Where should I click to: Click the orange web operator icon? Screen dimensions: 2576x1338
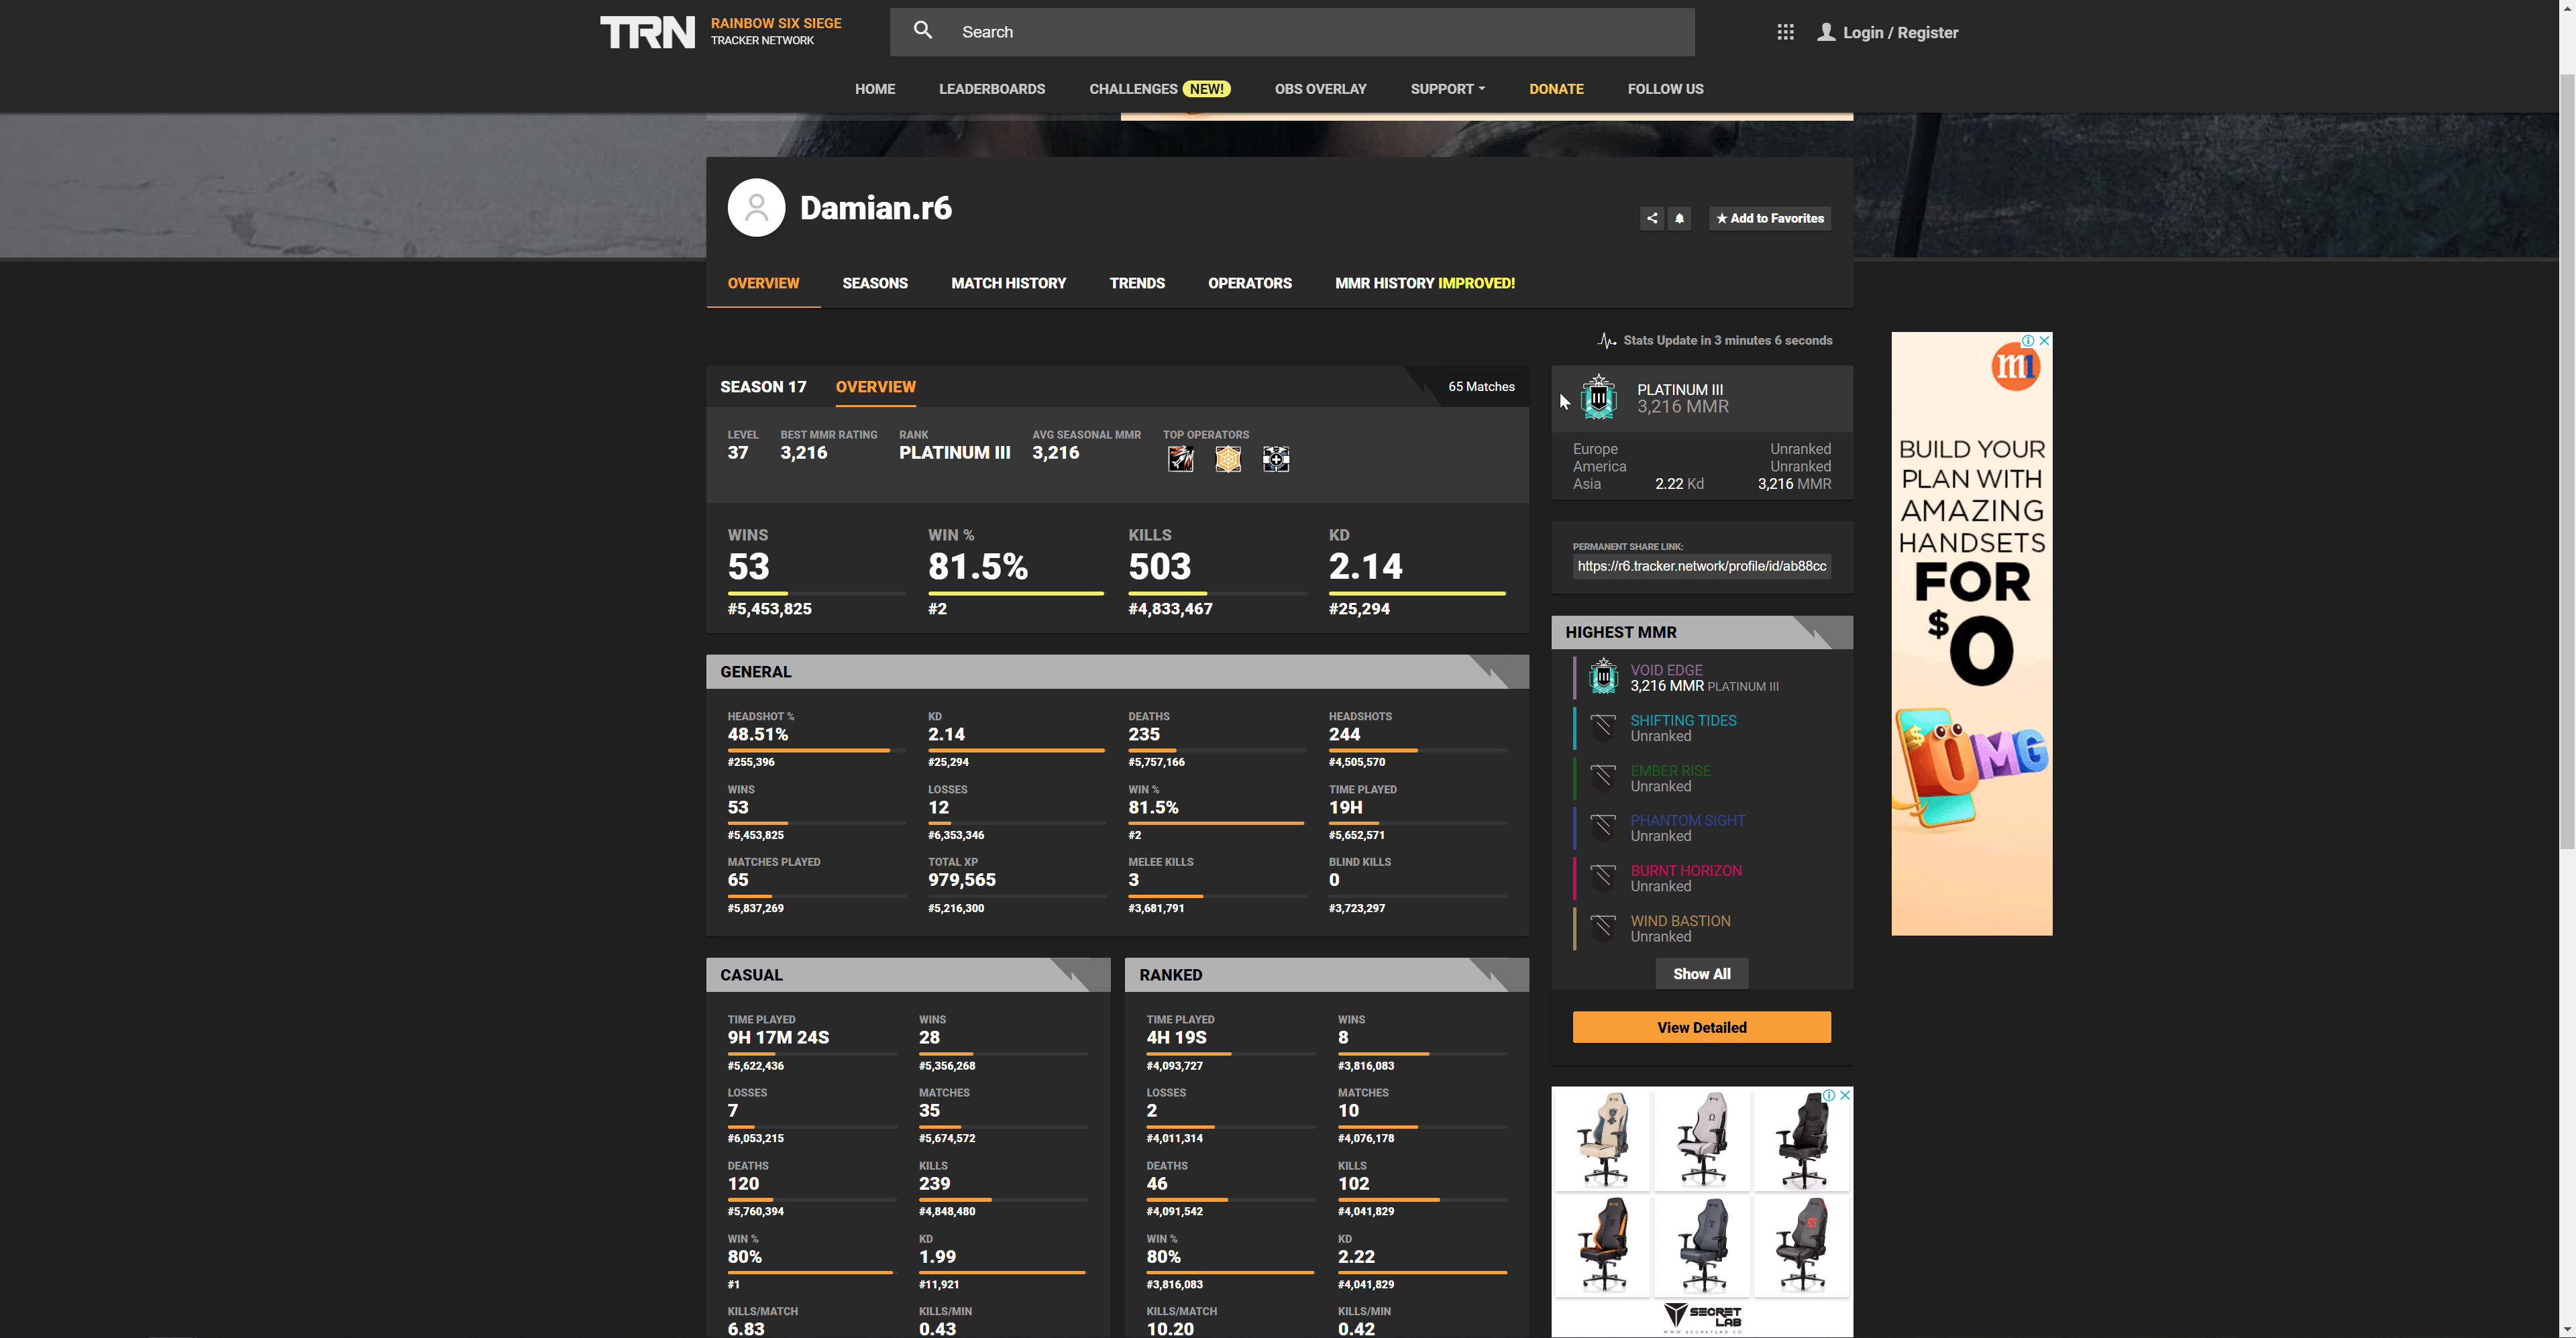pyautogui.click(x=1228, y=459)
